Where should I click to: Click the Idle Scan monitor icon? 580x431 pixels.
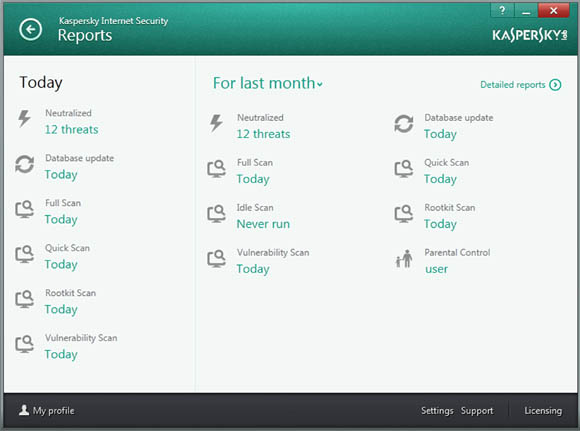click(216, 213)
